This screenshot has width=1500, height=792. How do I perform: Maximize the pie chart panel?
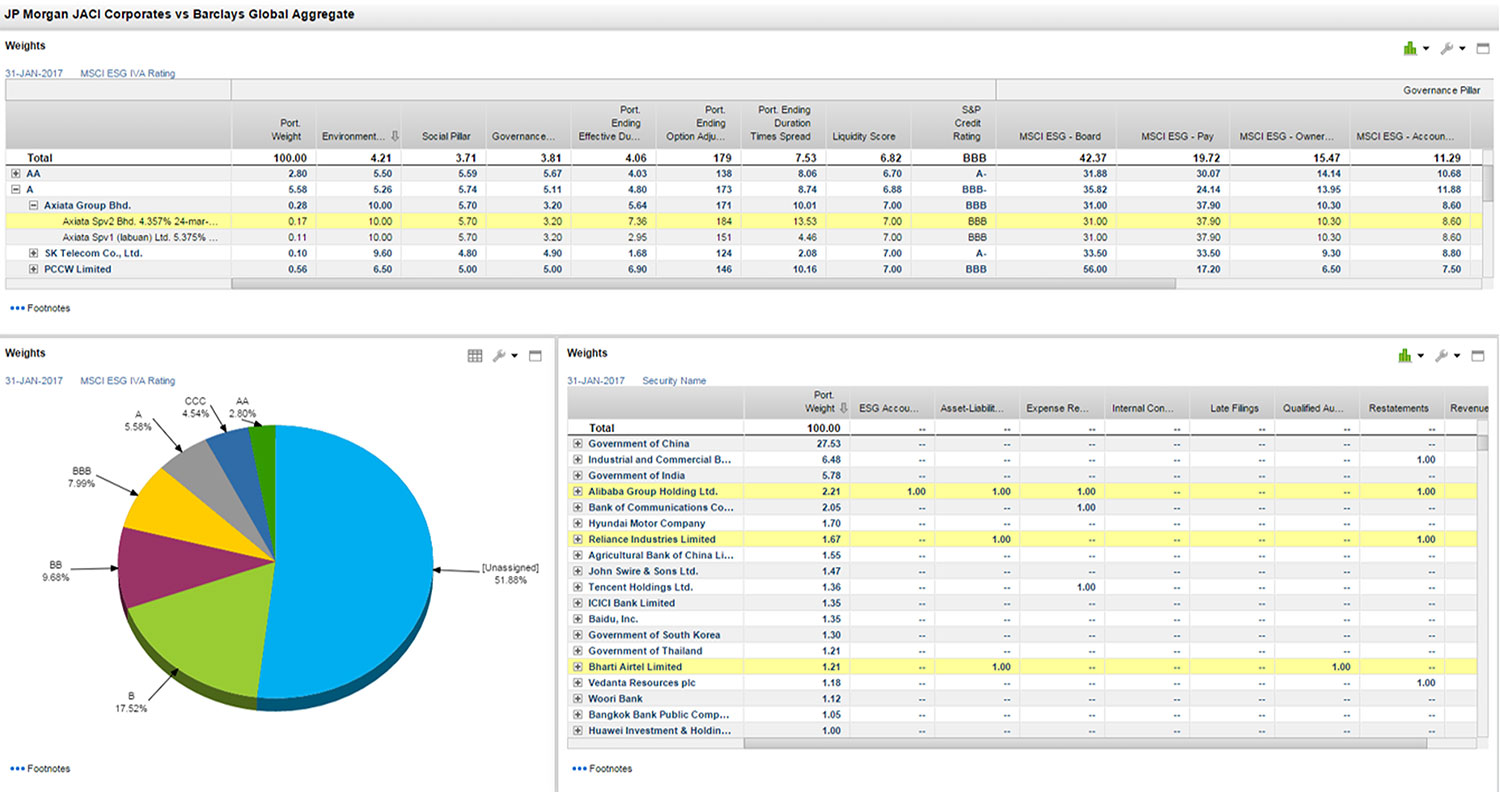[534, 355]
